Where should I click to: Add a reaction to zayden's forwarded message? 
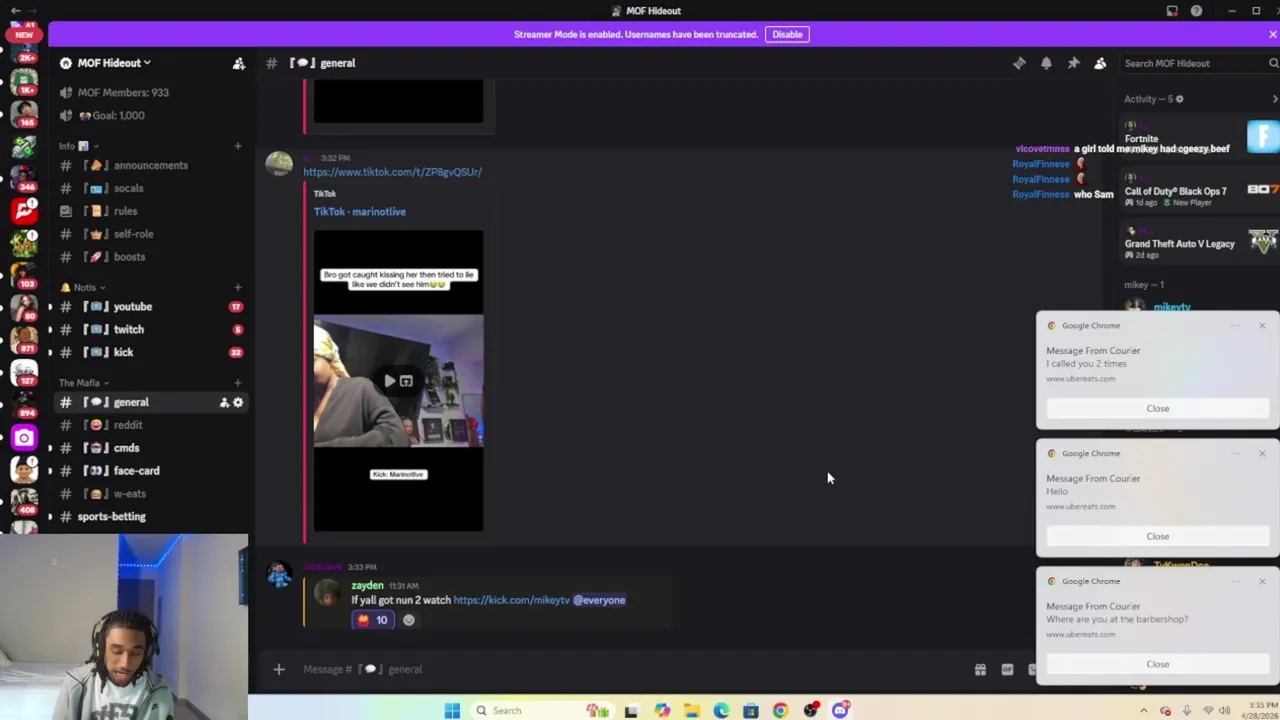408,620
